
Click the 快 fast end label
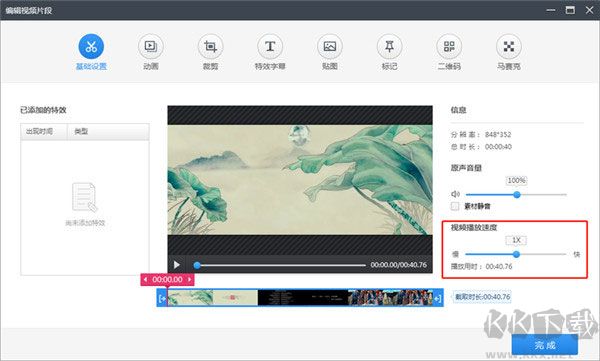tap(577, 254)
